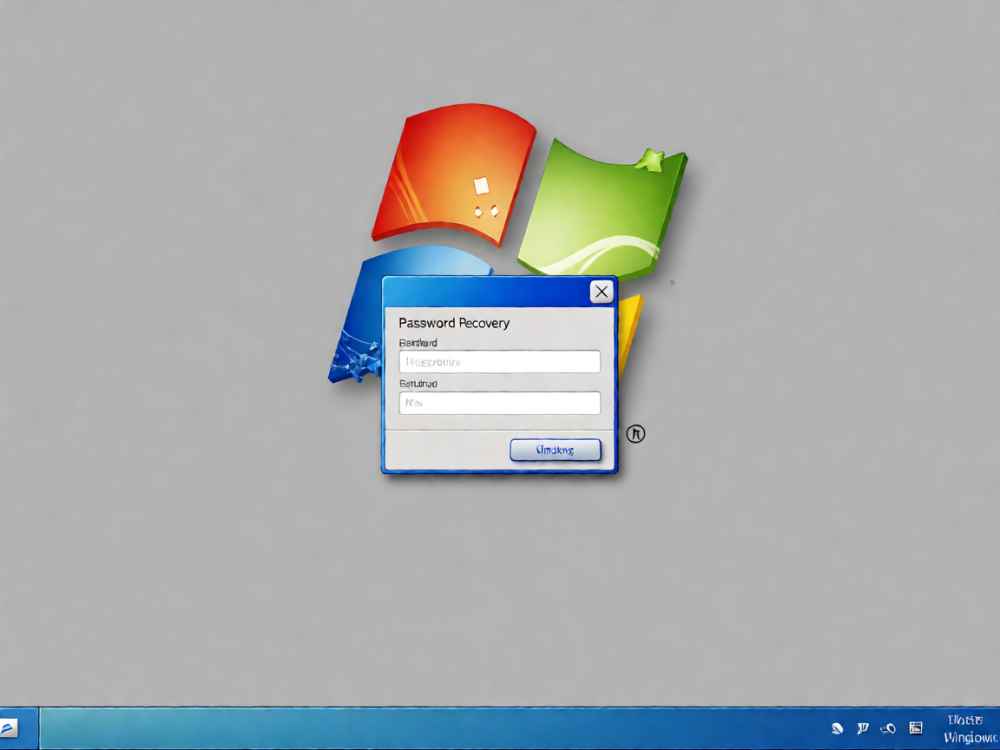Click the square window-like system tray icon
This screenshot has width=1000, height=750.
pos(916,728)
